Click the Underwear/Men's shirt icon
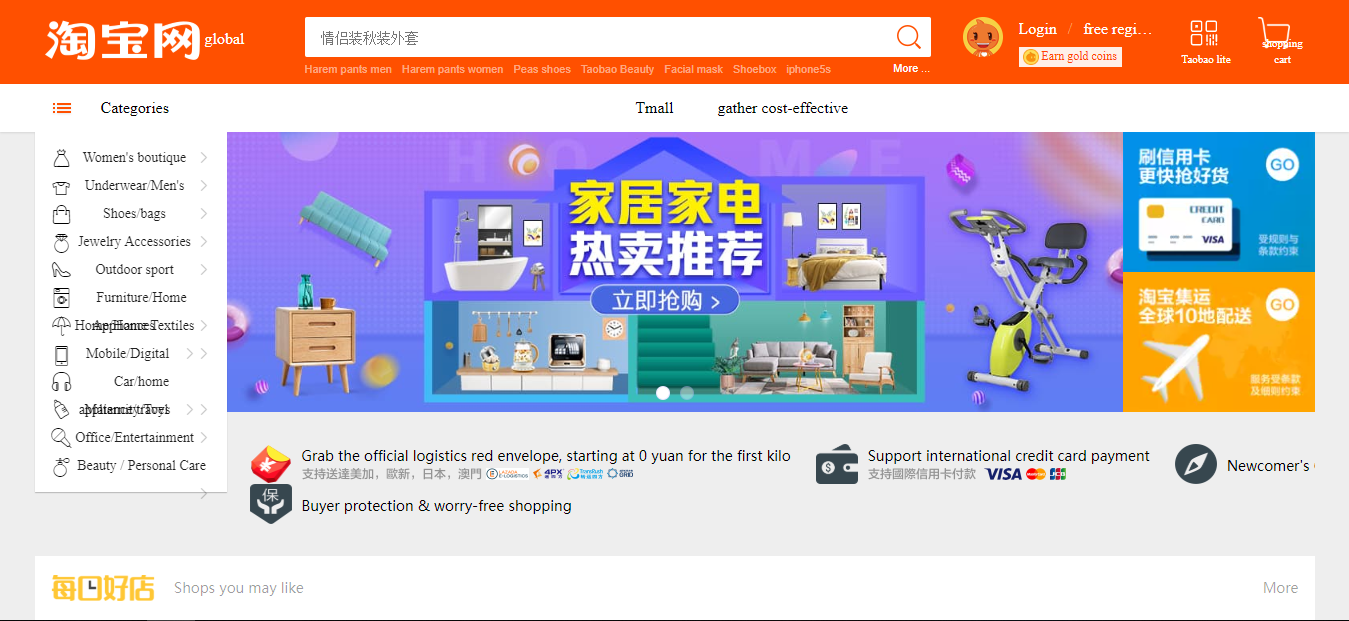Viewport: 1349px width, 621px height. (61, 186)
